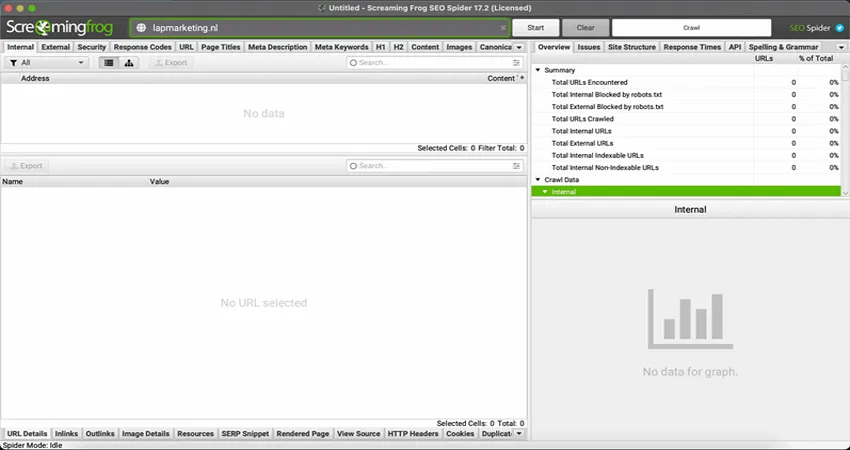Open the Outlinks tab
Image resolution: width=850 pixels, height=450 pixels.
(x=100, y=434)
